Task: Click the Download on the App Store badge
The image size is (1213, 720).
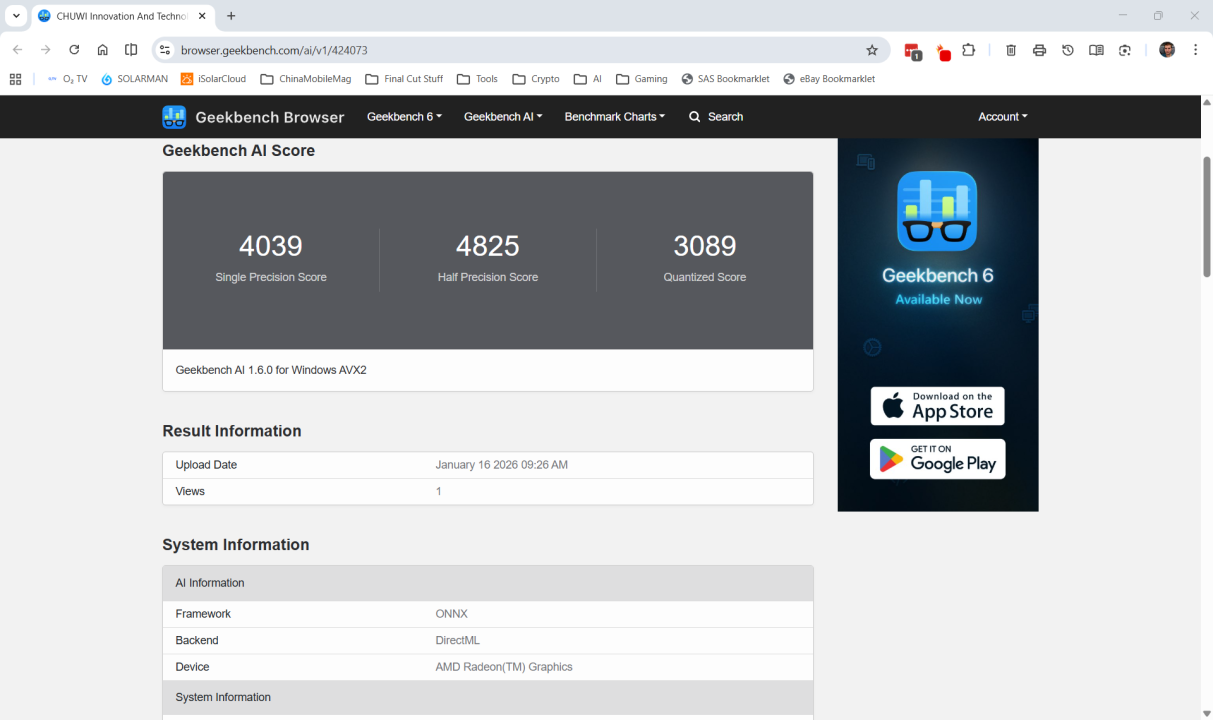Action: point(937,406)
